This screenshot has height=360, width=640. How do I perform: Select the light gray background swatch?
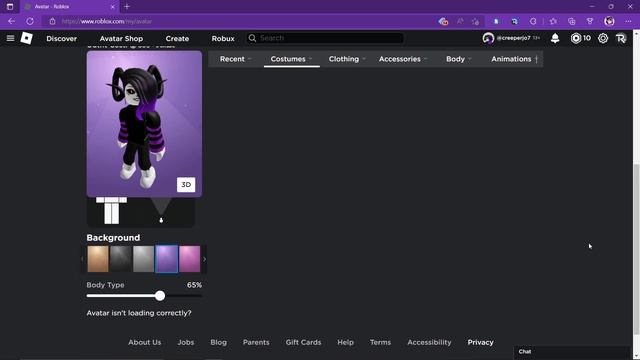[x=144, y=259]
